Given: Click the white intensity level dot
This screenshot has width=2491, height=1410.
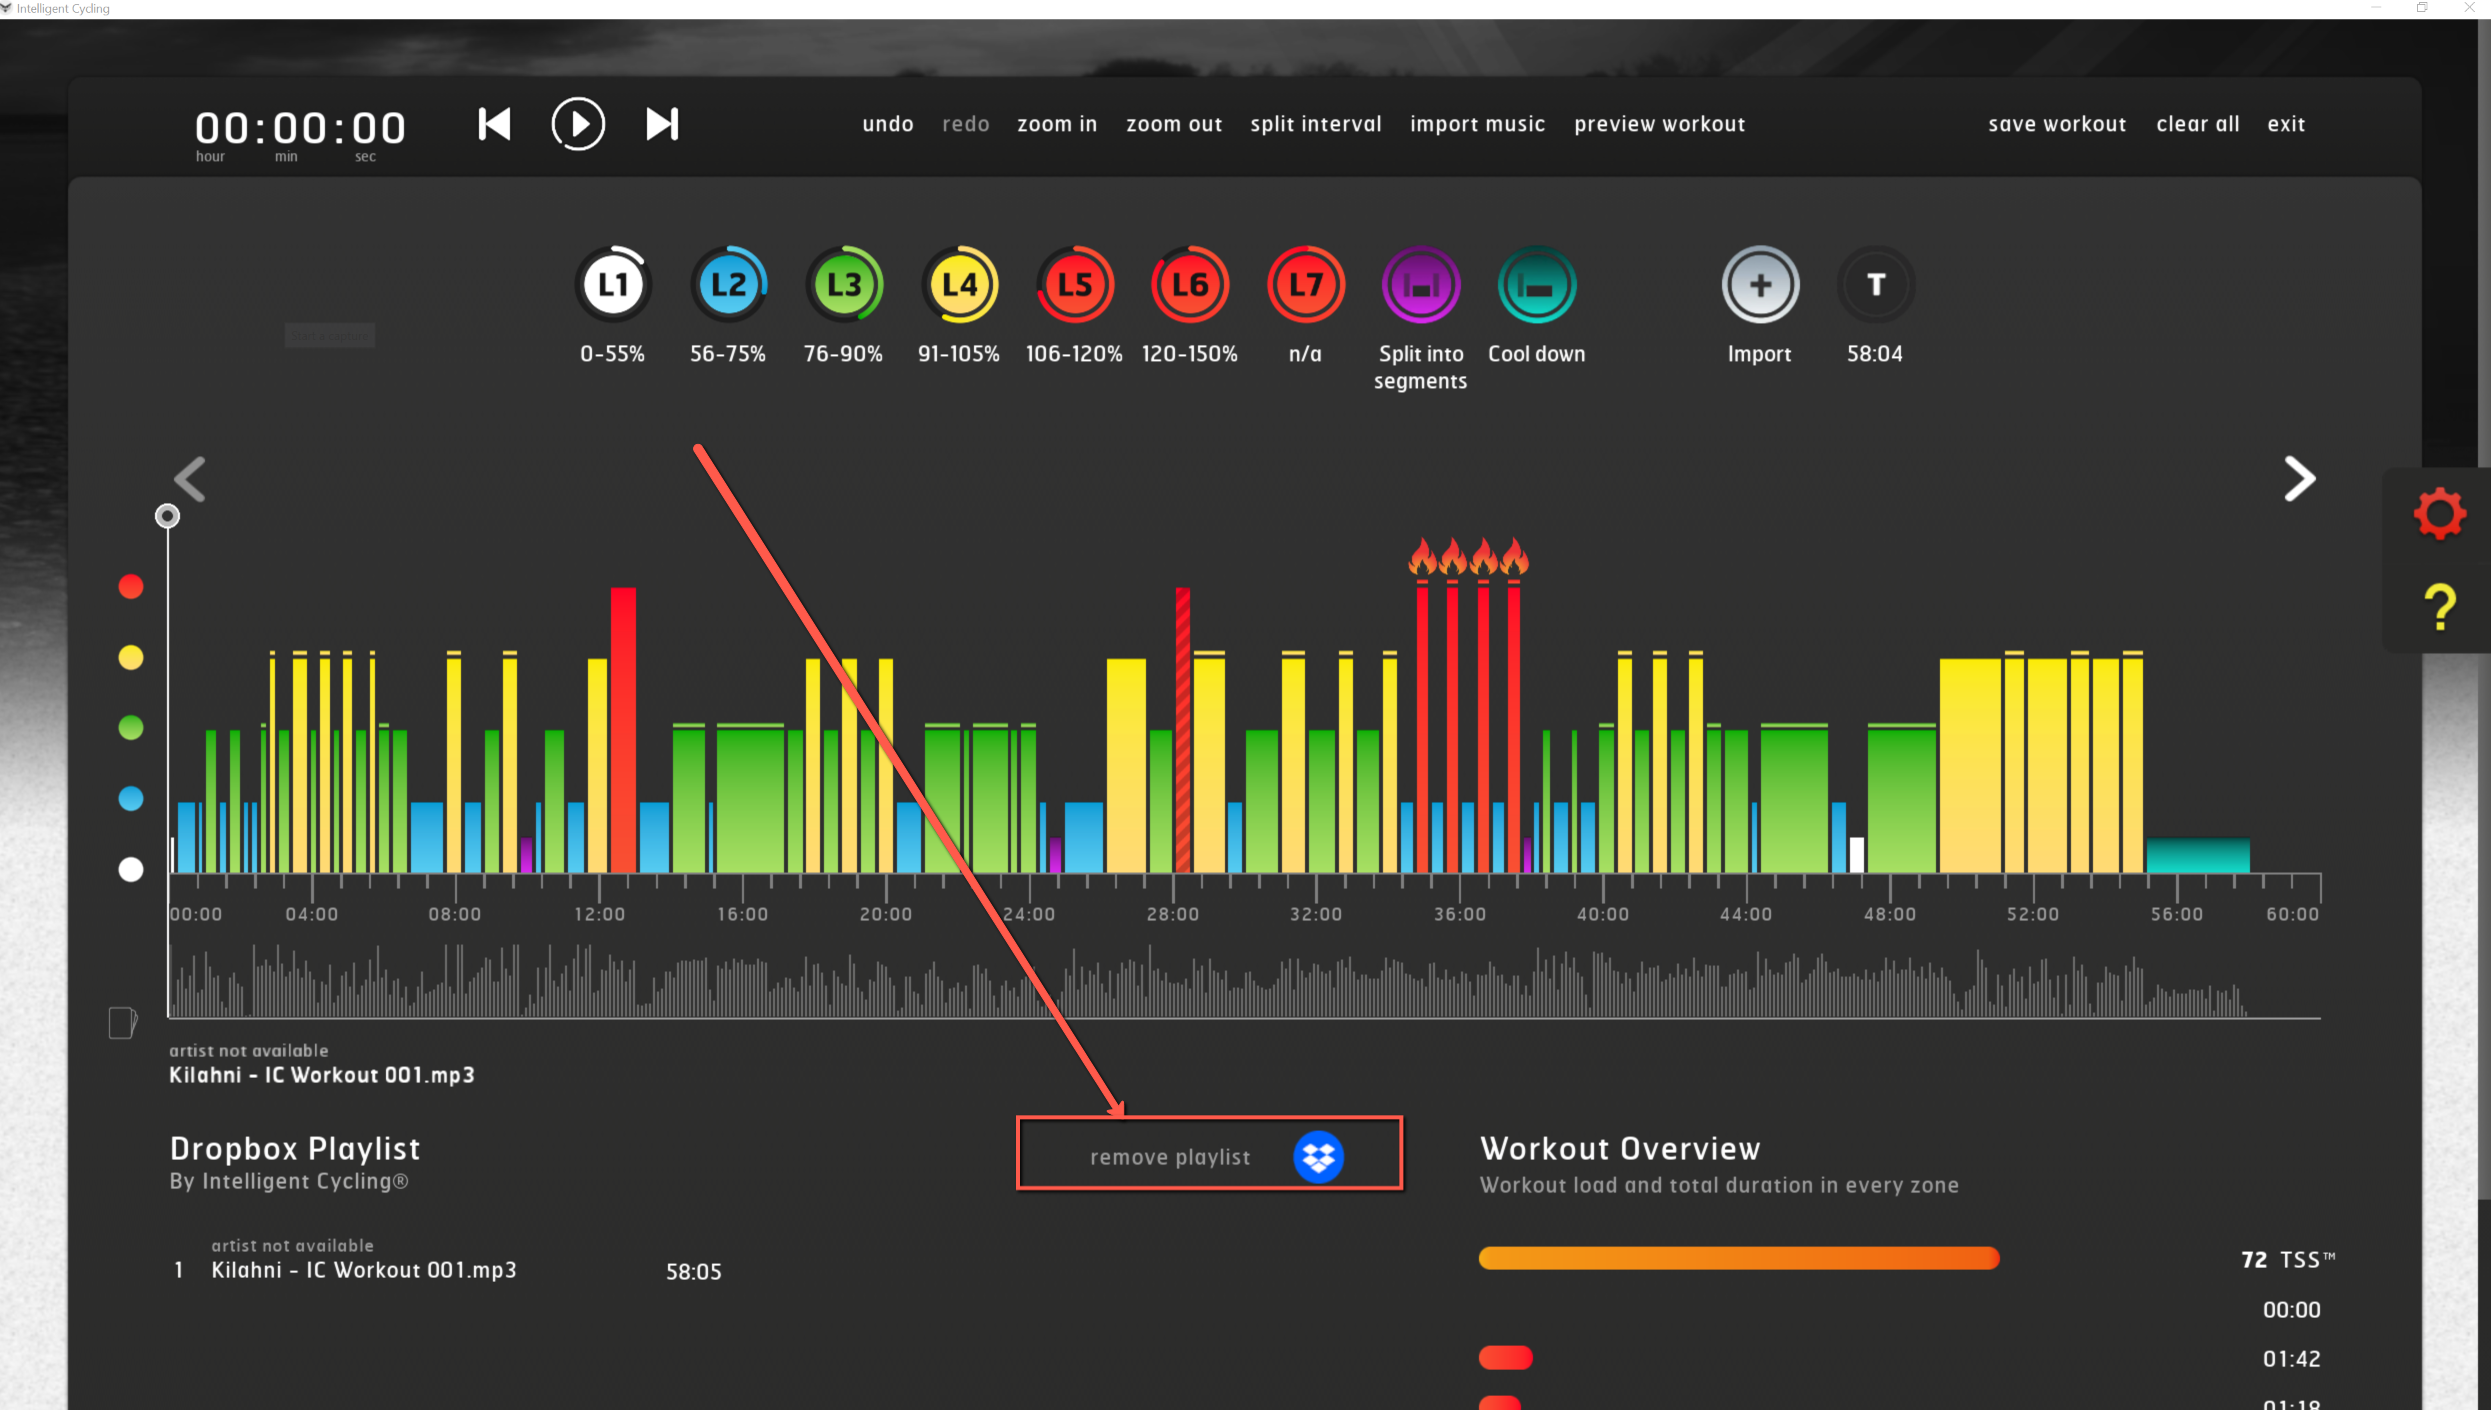Looking at the screenshot, I should pyautogui.click(x=131, y=870).
